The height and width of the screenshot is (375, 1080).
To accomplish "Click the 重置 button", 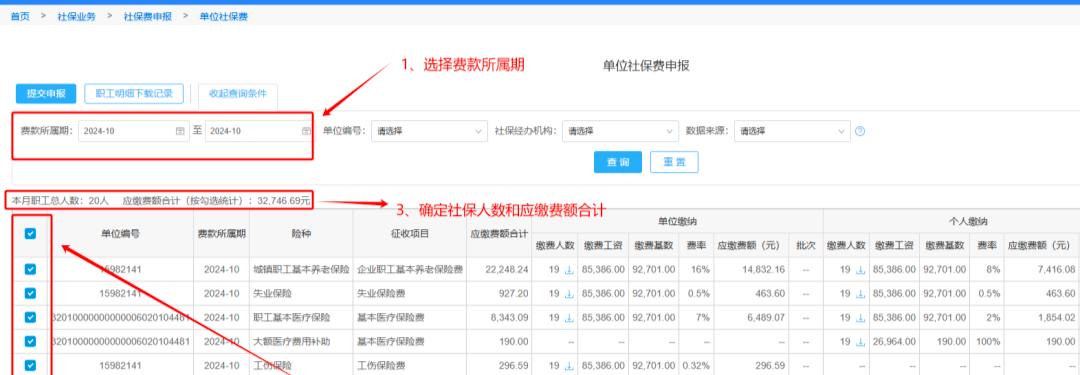I will [x=674, y=162].
